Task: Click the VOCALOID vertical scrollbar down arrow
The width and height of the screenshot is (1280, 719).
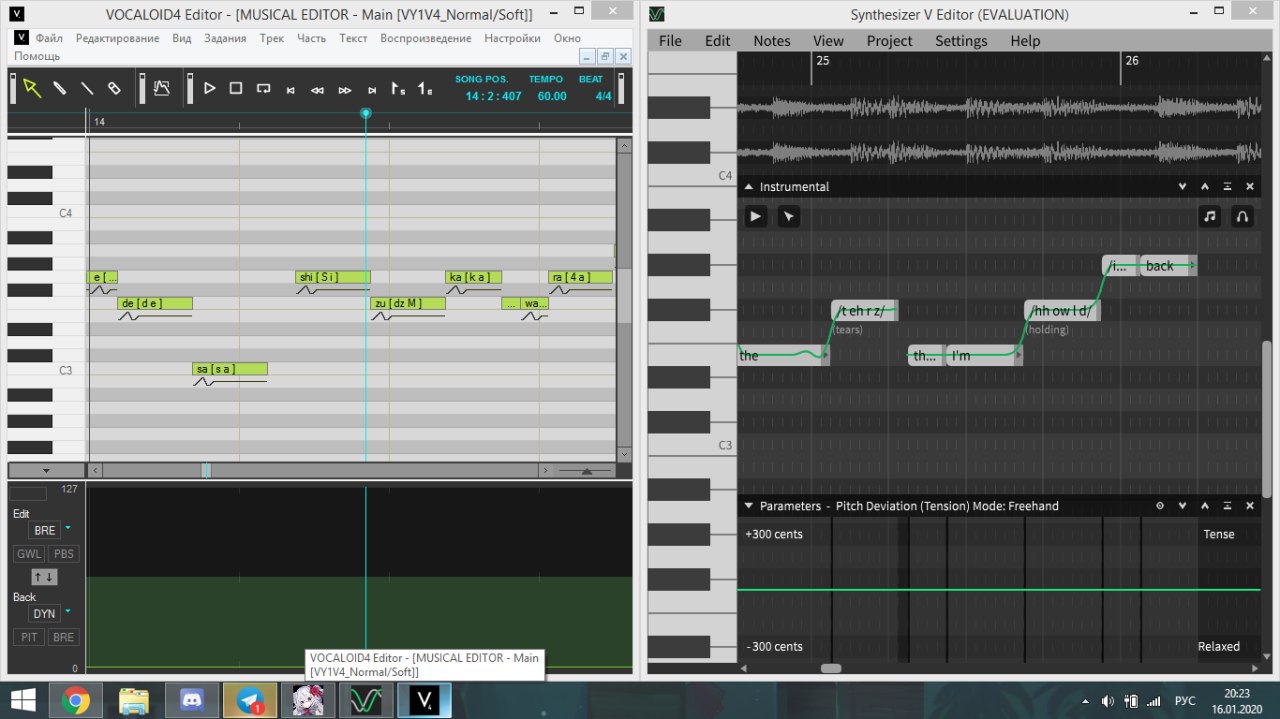Action: 624,454
